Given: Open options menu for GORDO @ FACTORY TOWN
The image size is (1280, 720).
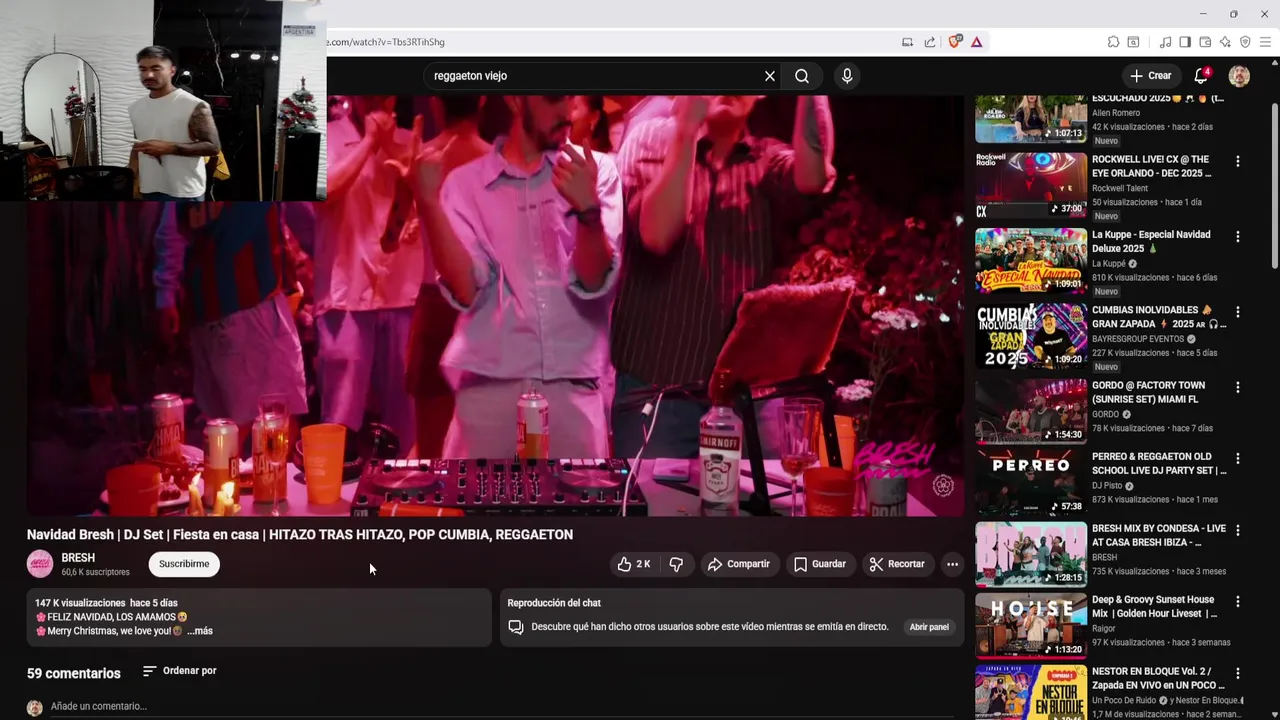Looking at the screenshot, I should click(1238, 387).
